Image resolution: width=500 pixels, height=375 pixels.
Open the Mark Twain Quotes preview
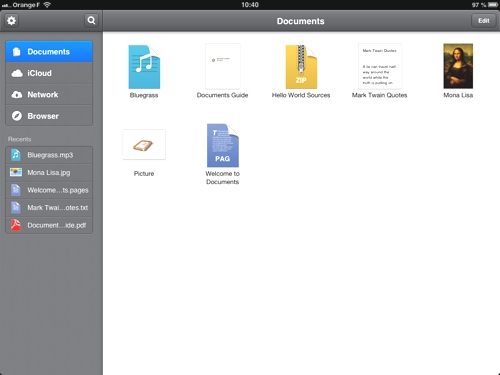tap(380, 66)
